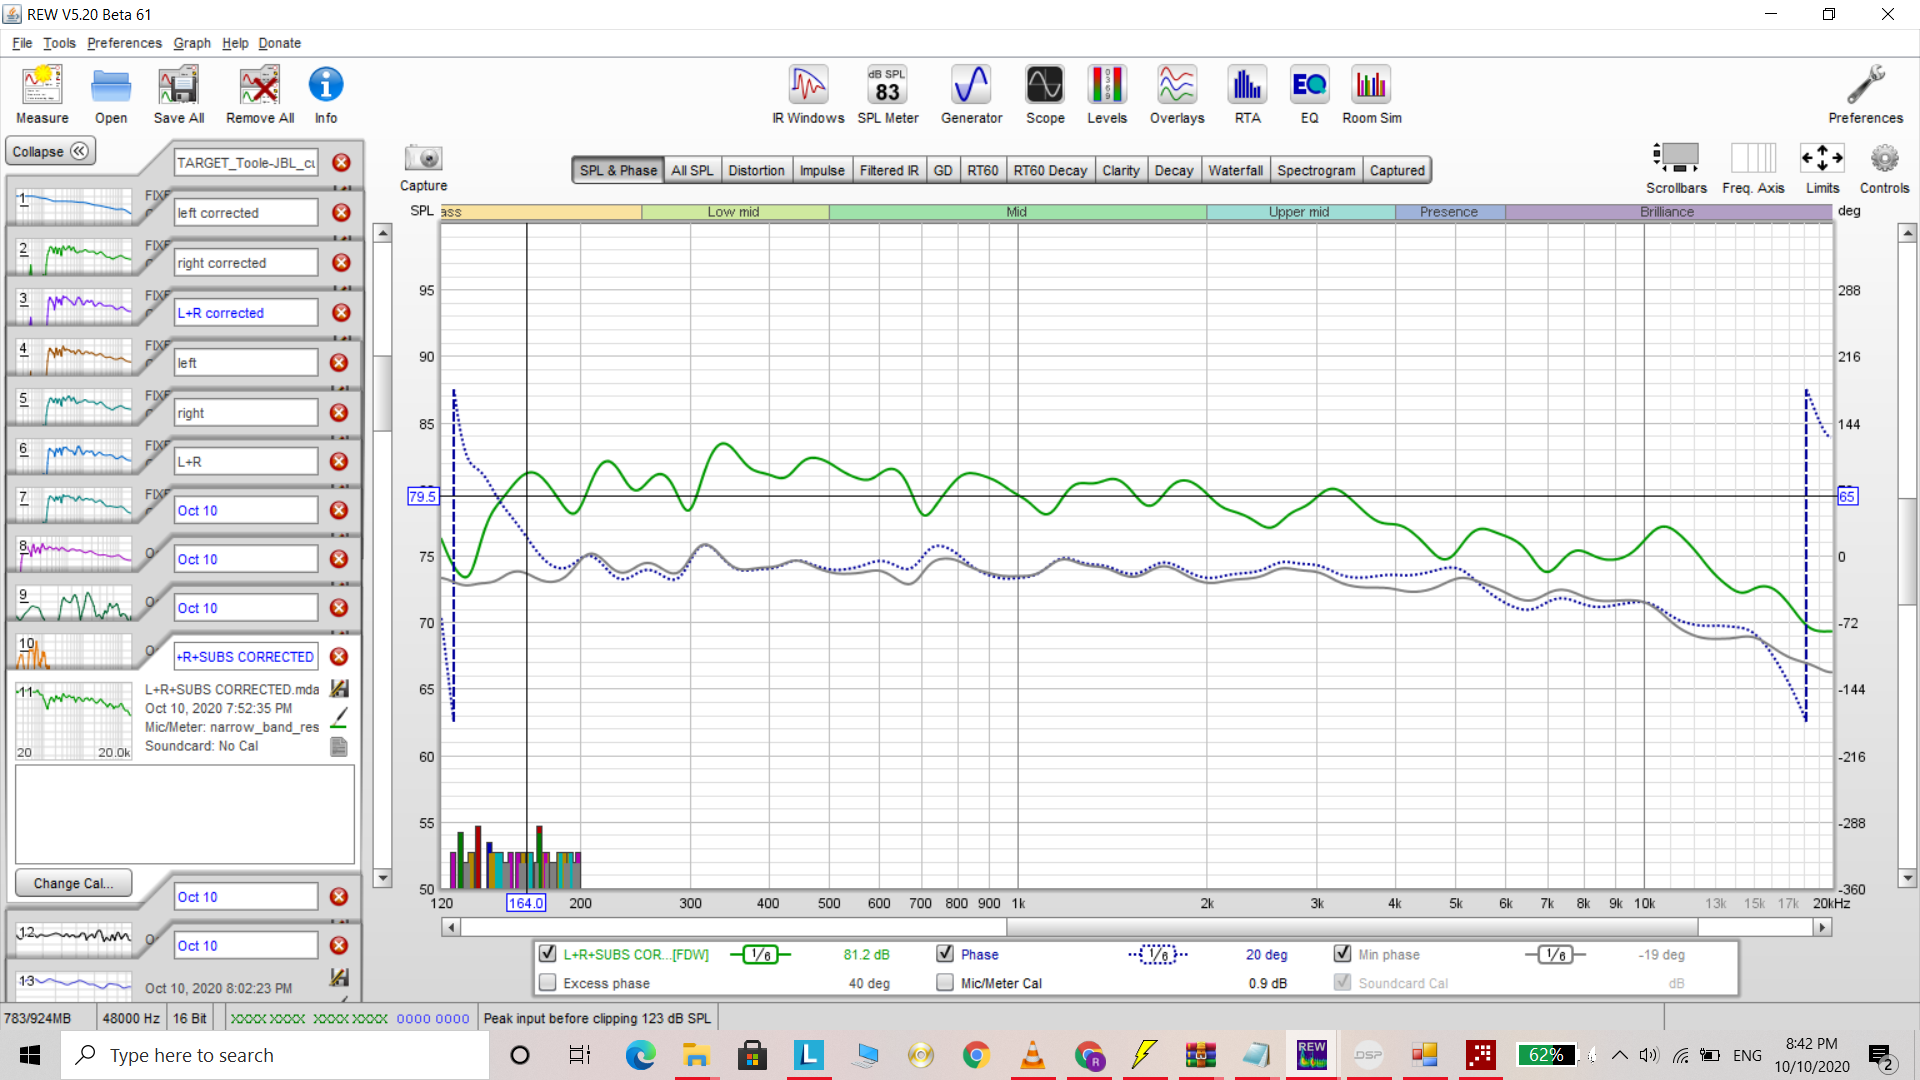
Task: Switch to the RT60 Decay tab
Action: point(1050,170)
